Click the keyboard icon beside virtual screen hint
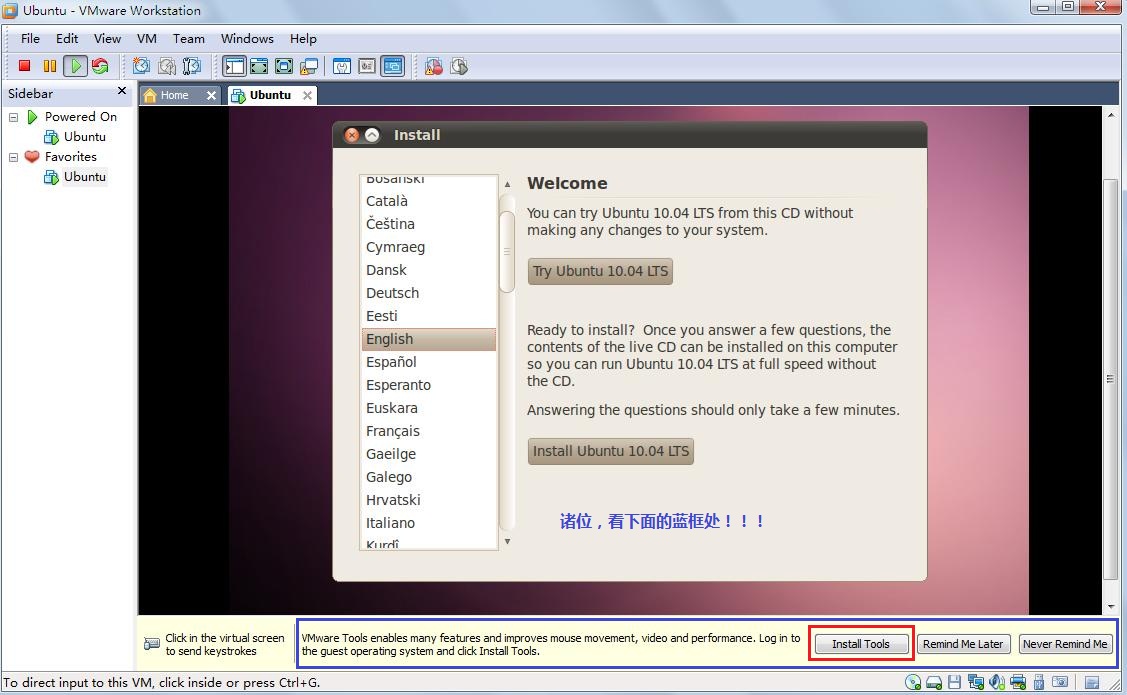 tap(152, 644)
